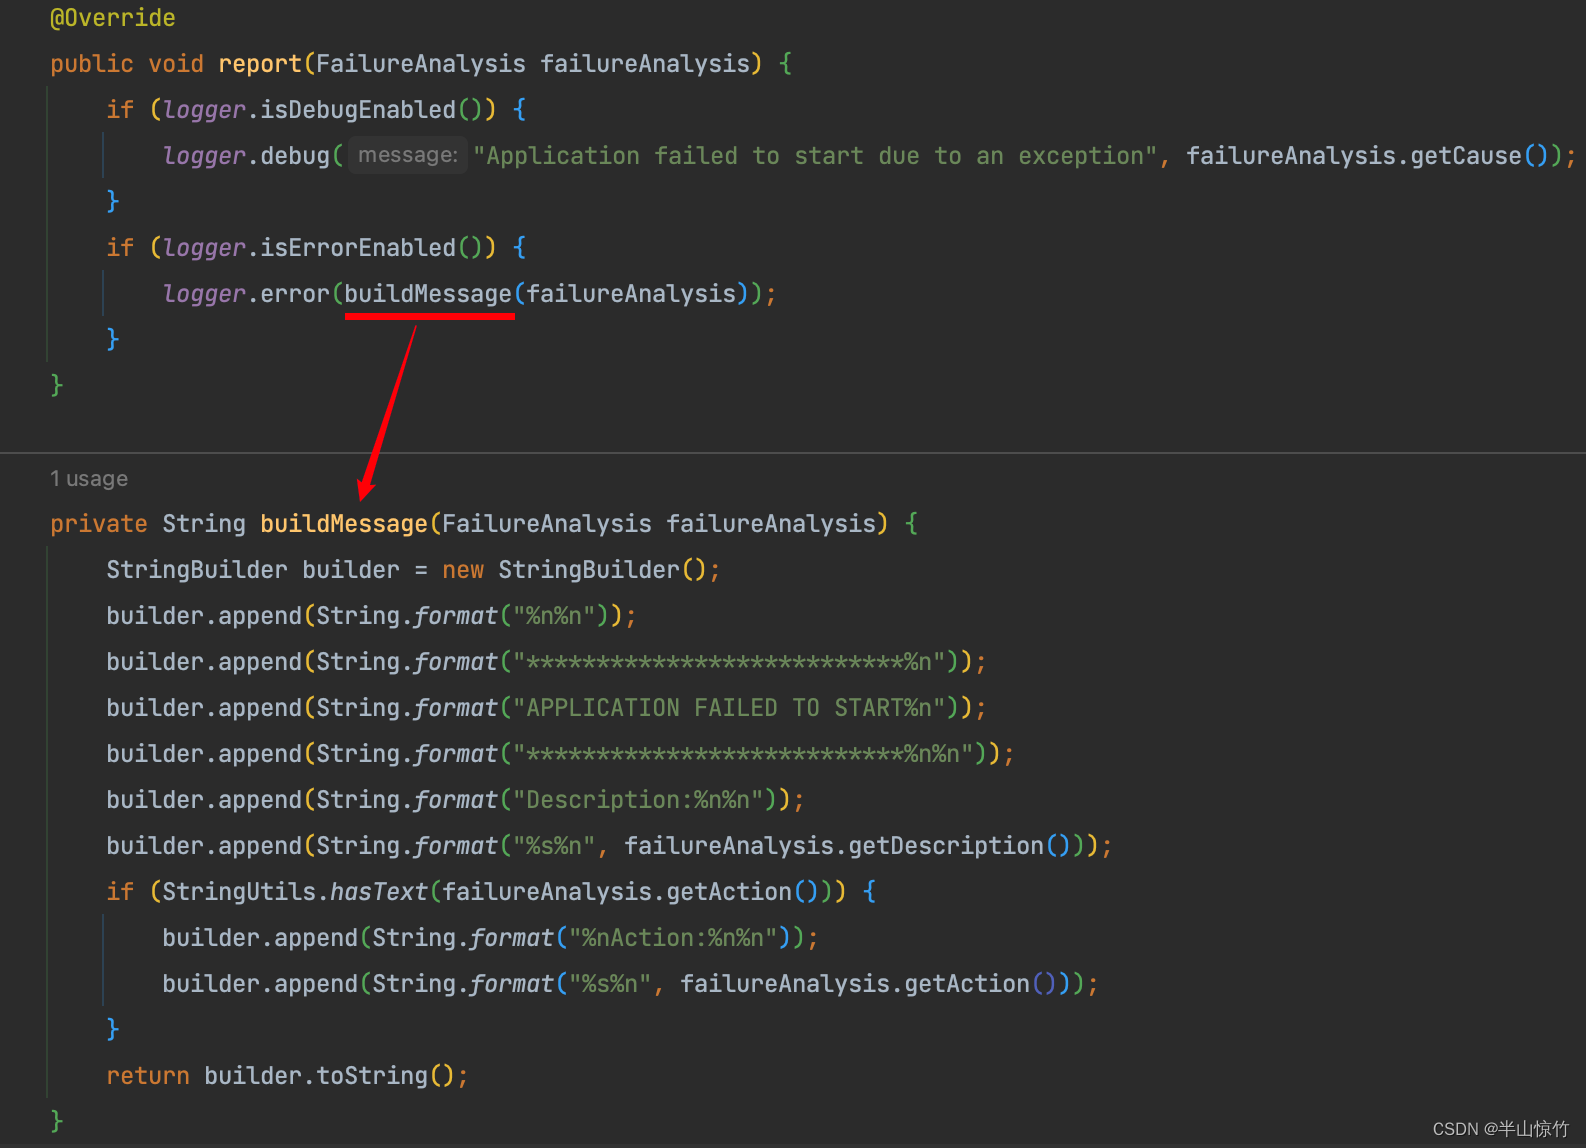Click 'return builder.toString();' statement
Viewport: 1586px width, 1148px height.
(x=287, y=1076)
